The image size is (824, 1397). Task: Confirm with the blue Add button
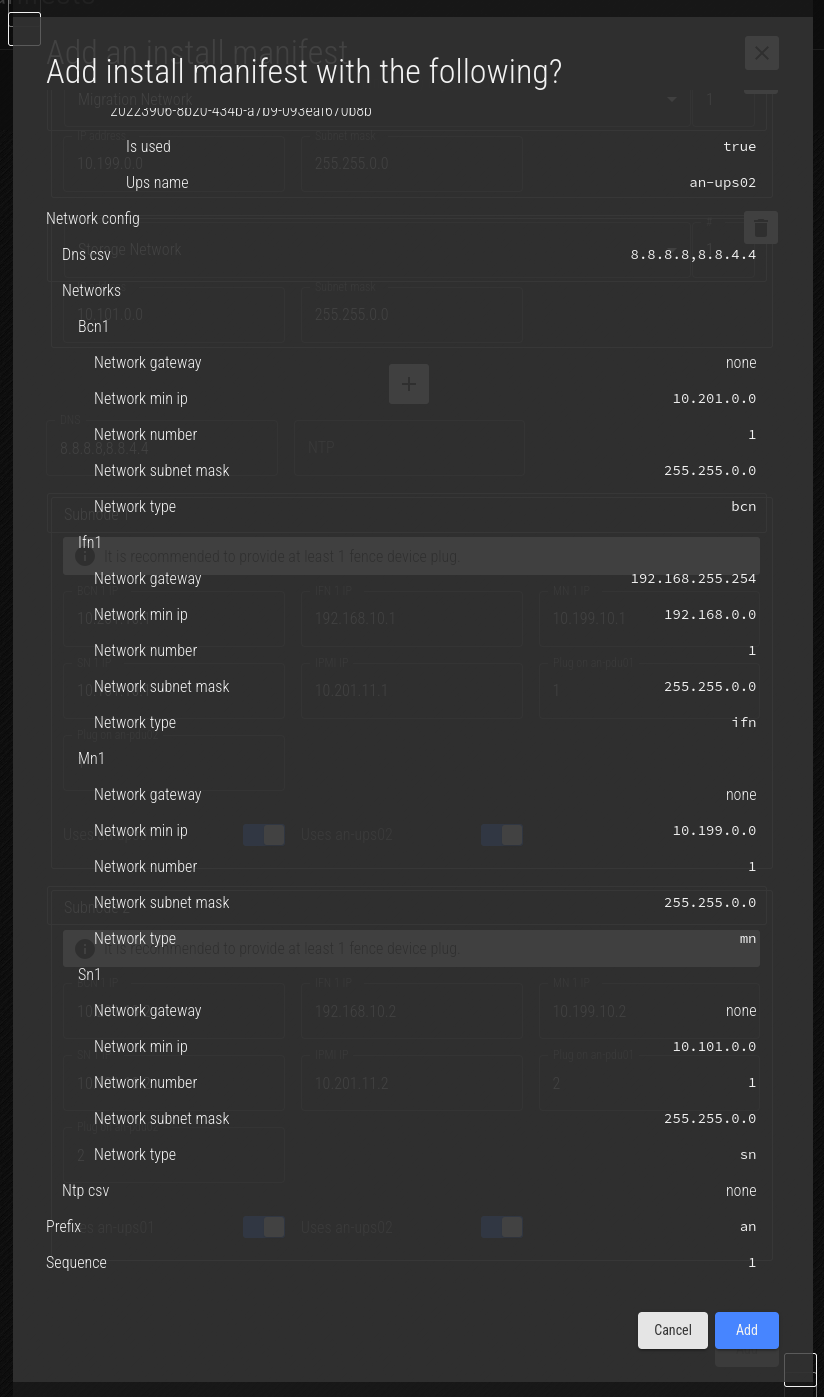[747, 1330]
